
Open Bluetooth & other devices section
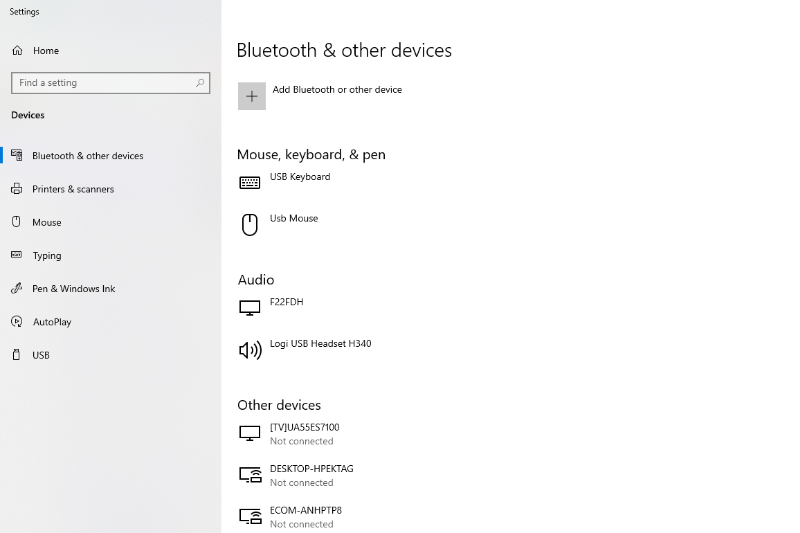pyautogui.click(x=88, y=156)
